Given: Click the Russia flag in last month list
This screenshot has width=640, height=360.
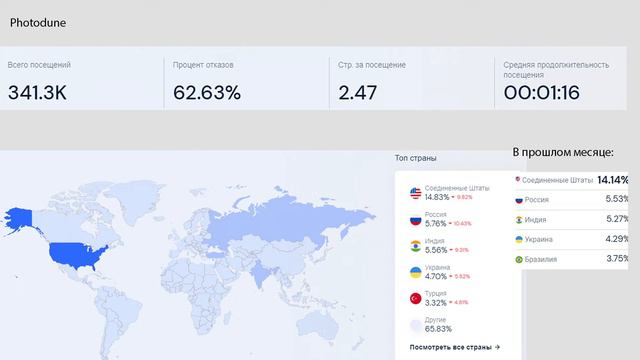Looking at the screenshot, I should (x=519, y=200).
